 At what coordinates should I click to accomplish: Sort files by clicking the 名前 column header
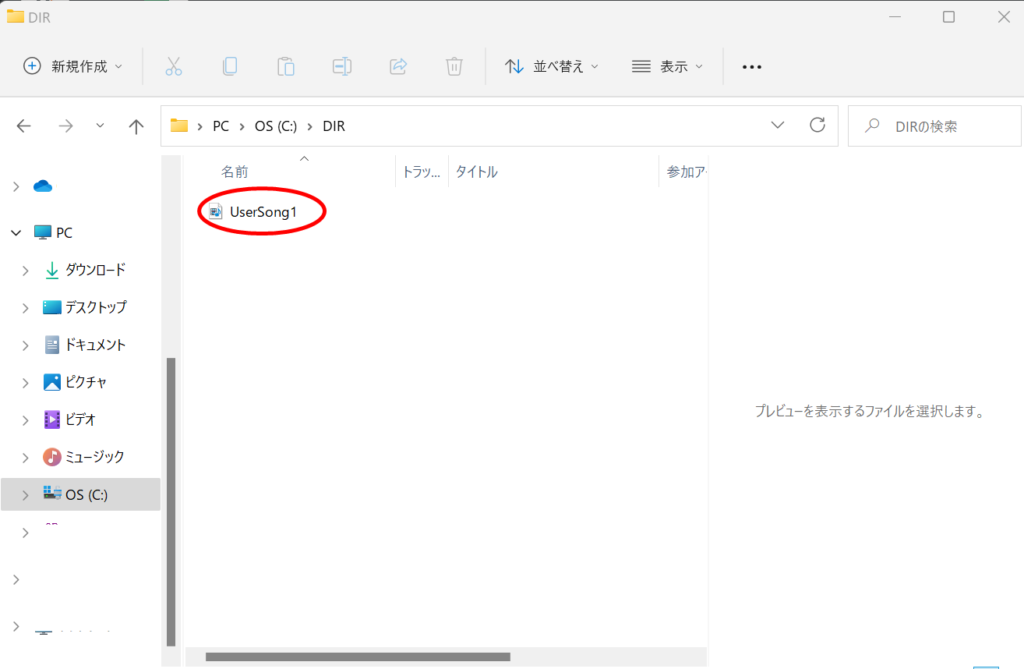[x=235, y=171]
